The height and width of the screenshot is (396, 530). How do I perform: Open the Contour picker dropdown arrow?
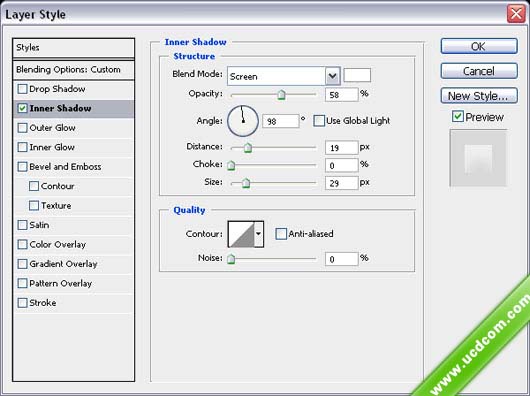click(x=259, y=234)
